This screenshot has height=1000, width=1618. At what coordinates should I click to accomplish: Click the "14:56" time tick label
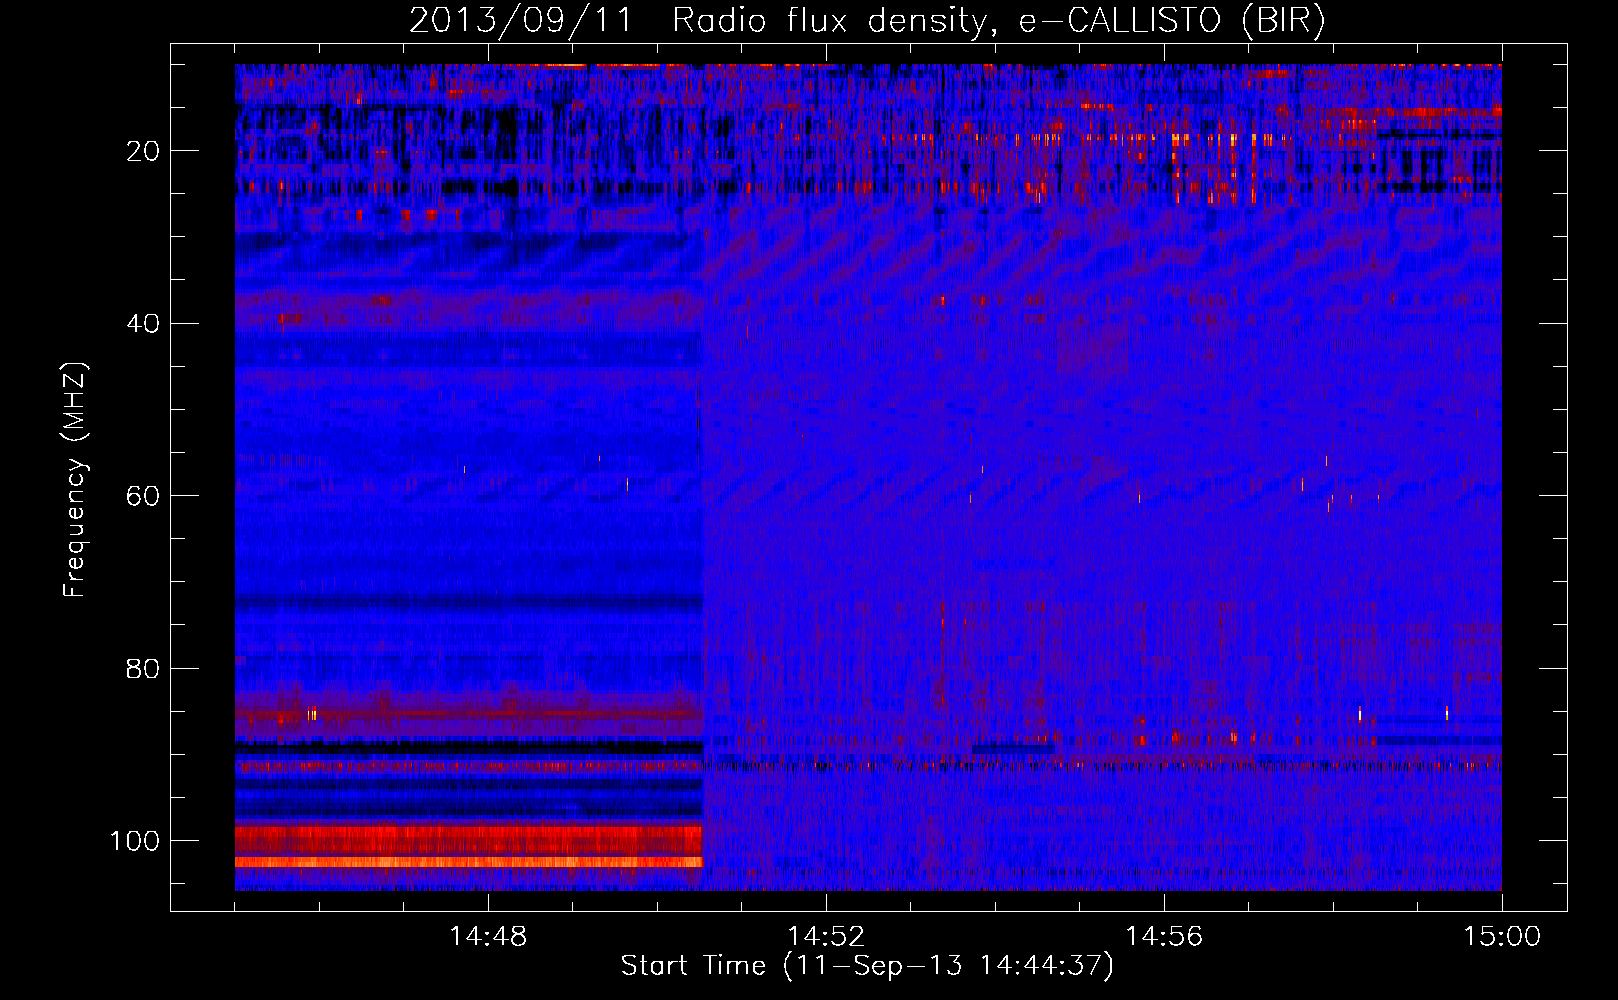click(1164, 937)
